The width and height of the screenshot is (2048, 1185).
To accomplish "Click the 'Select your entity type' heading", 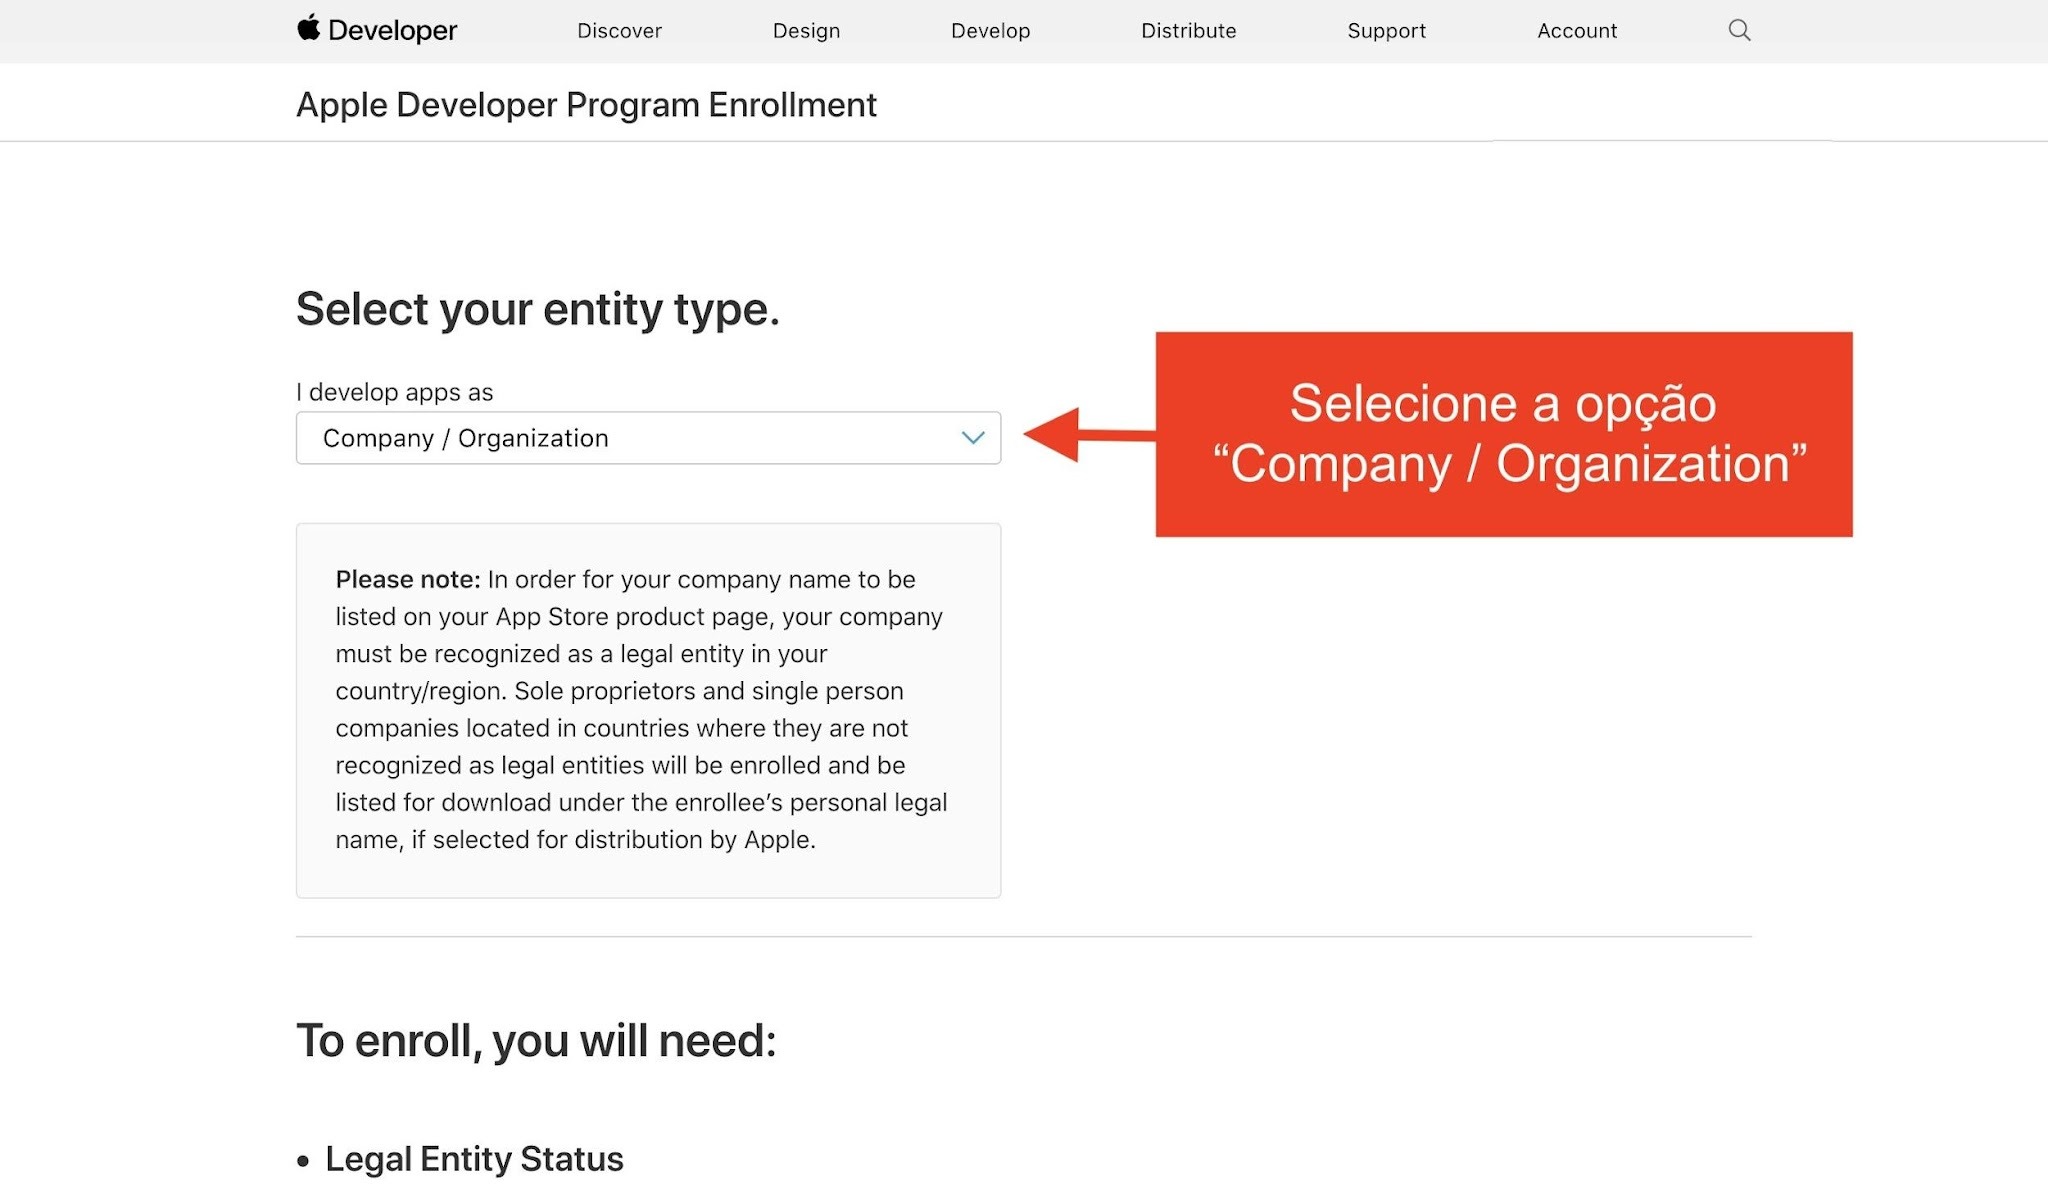I will click(x=537, y=310).
